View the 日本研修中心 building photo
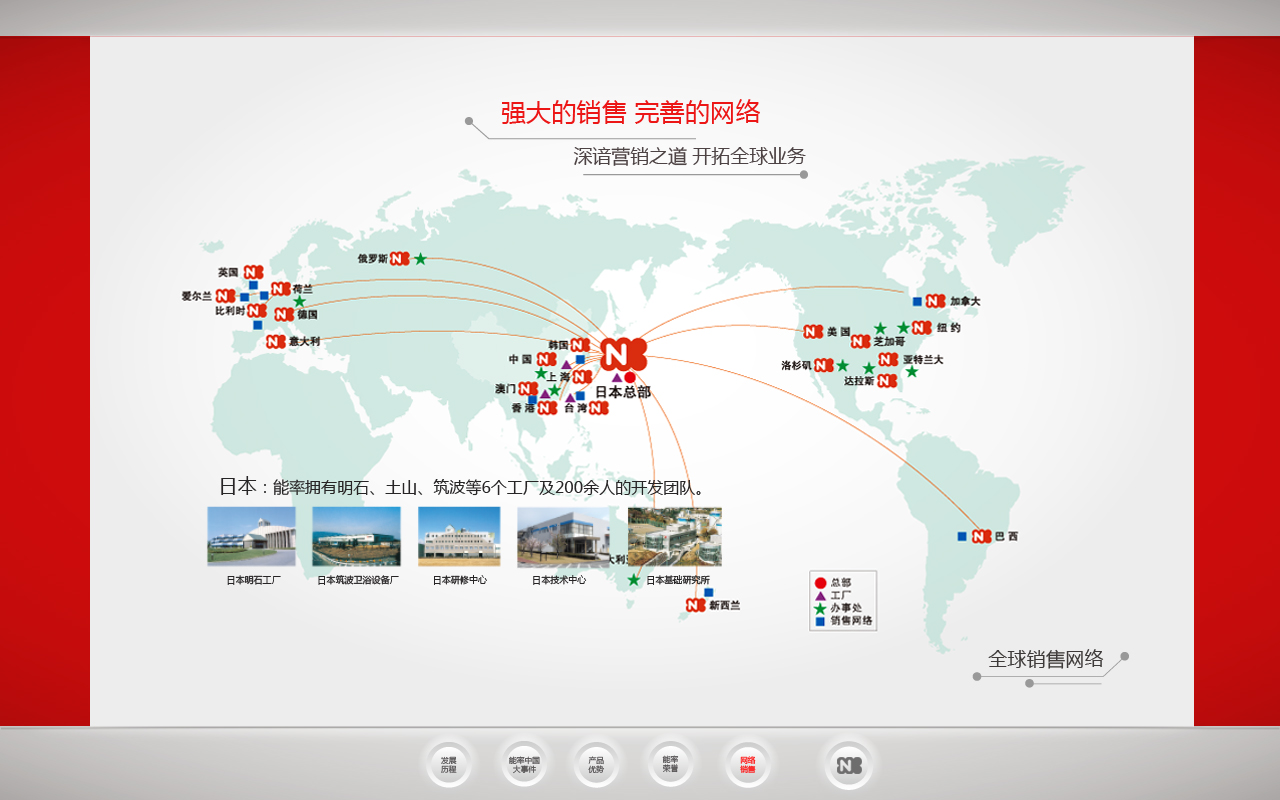1280x800 pixels. click(x=459, y=537)
